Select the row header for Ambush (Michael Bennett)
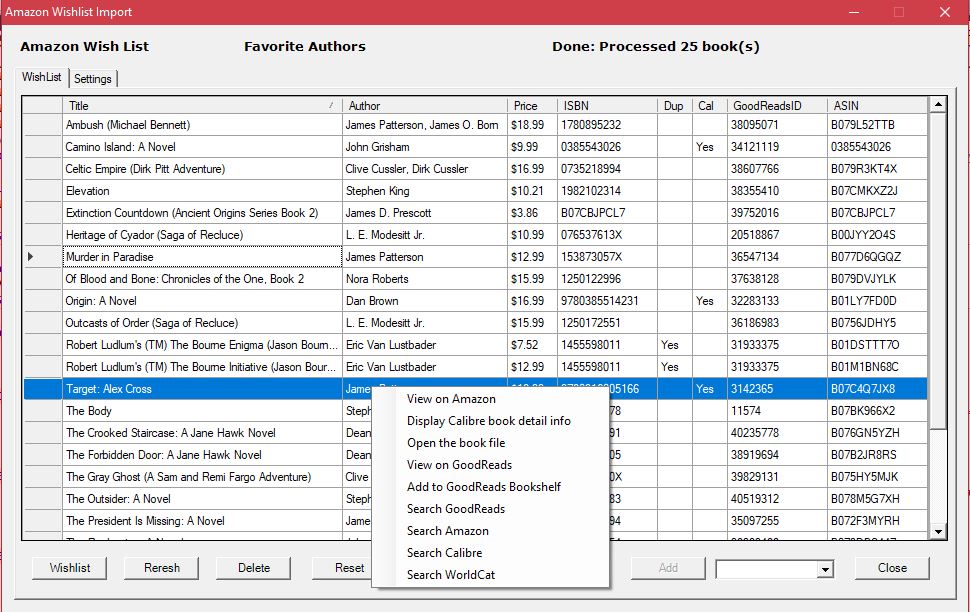The height and width of the screenshot is (612, 970). point(43,125)
